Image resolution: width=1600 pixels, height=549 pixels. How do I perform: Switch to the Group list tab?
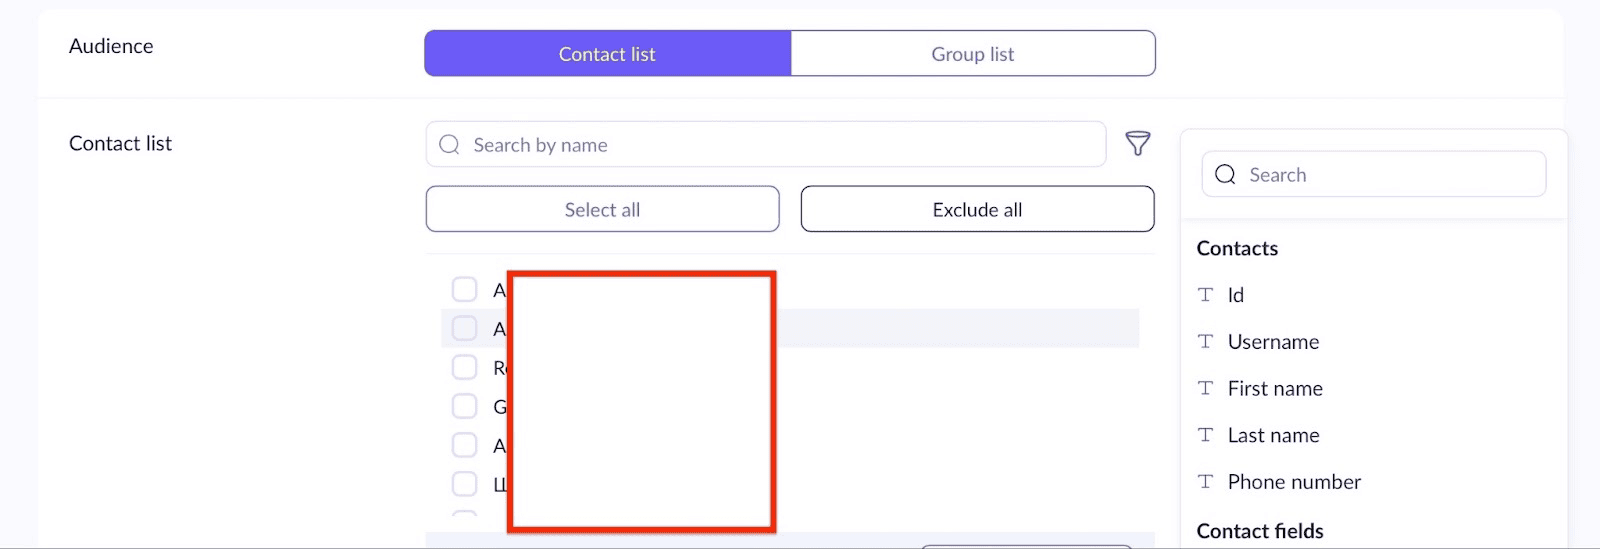972,54
